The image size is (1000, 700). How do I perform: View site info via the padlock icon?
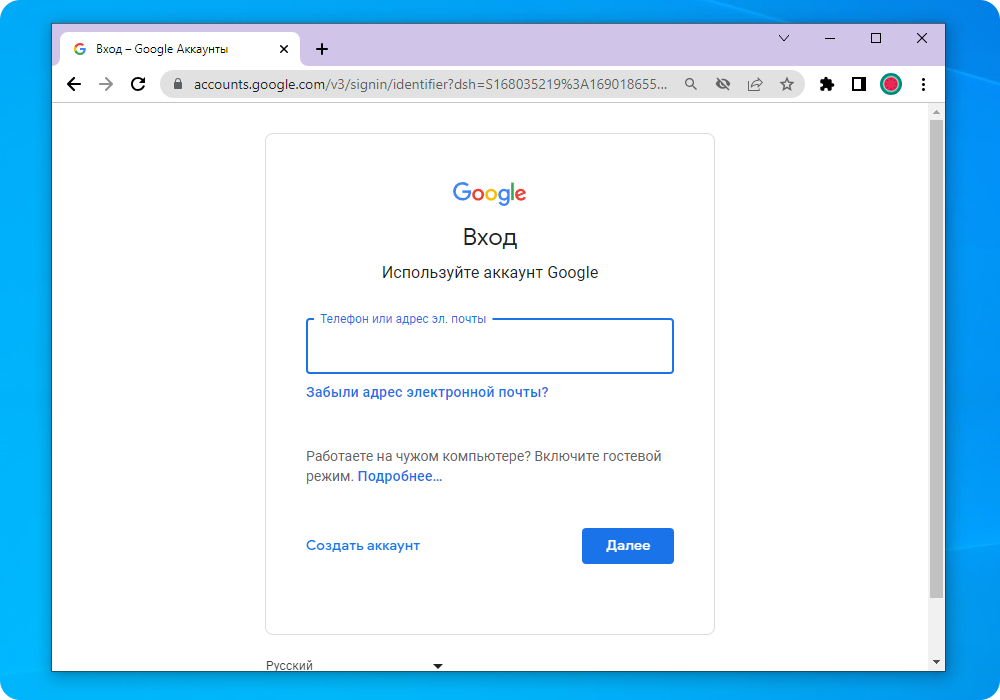178,84
